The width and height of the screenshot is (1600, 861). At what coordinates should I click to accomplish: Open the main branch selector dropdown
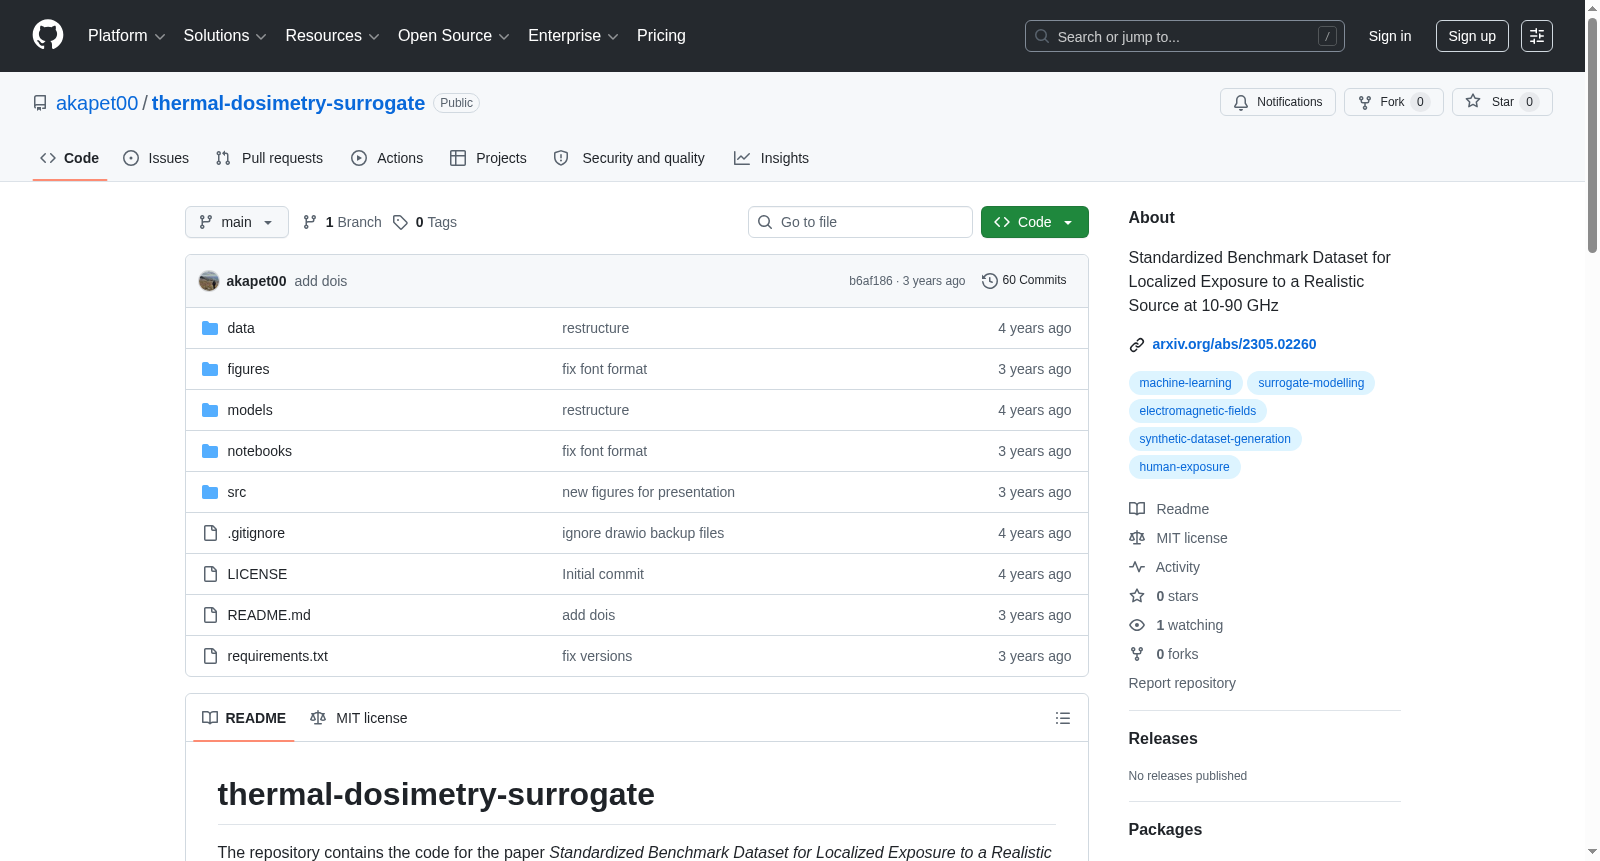click(x=237, y=222)
